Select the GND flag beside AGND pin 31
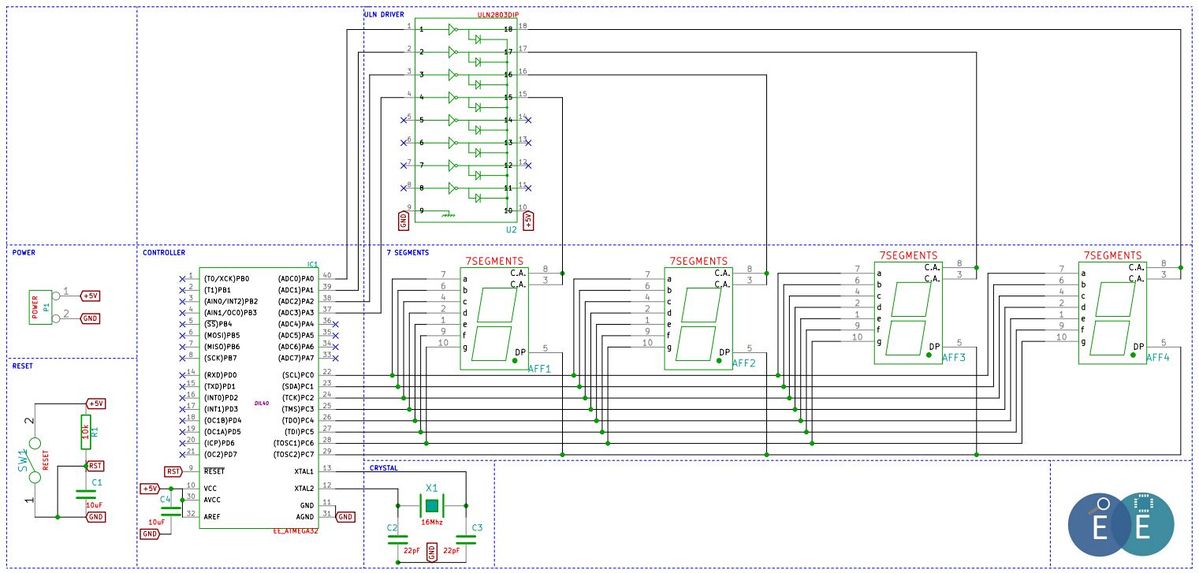 tap(346, 517)
